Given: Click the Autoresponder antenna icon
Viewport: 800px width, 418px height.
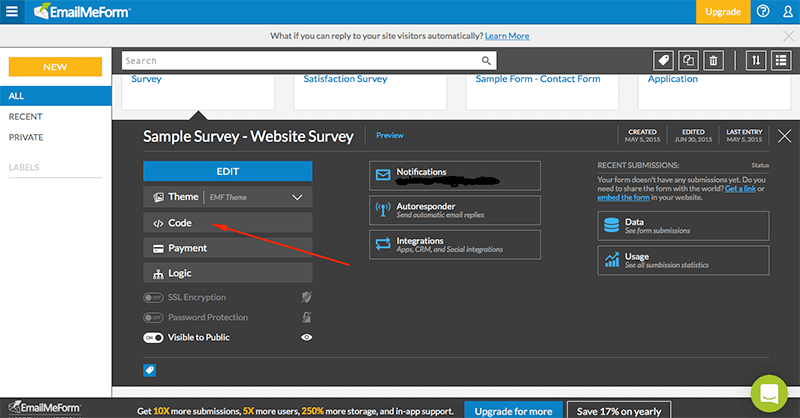Looking at the screenshot, I should coord(383,209).
